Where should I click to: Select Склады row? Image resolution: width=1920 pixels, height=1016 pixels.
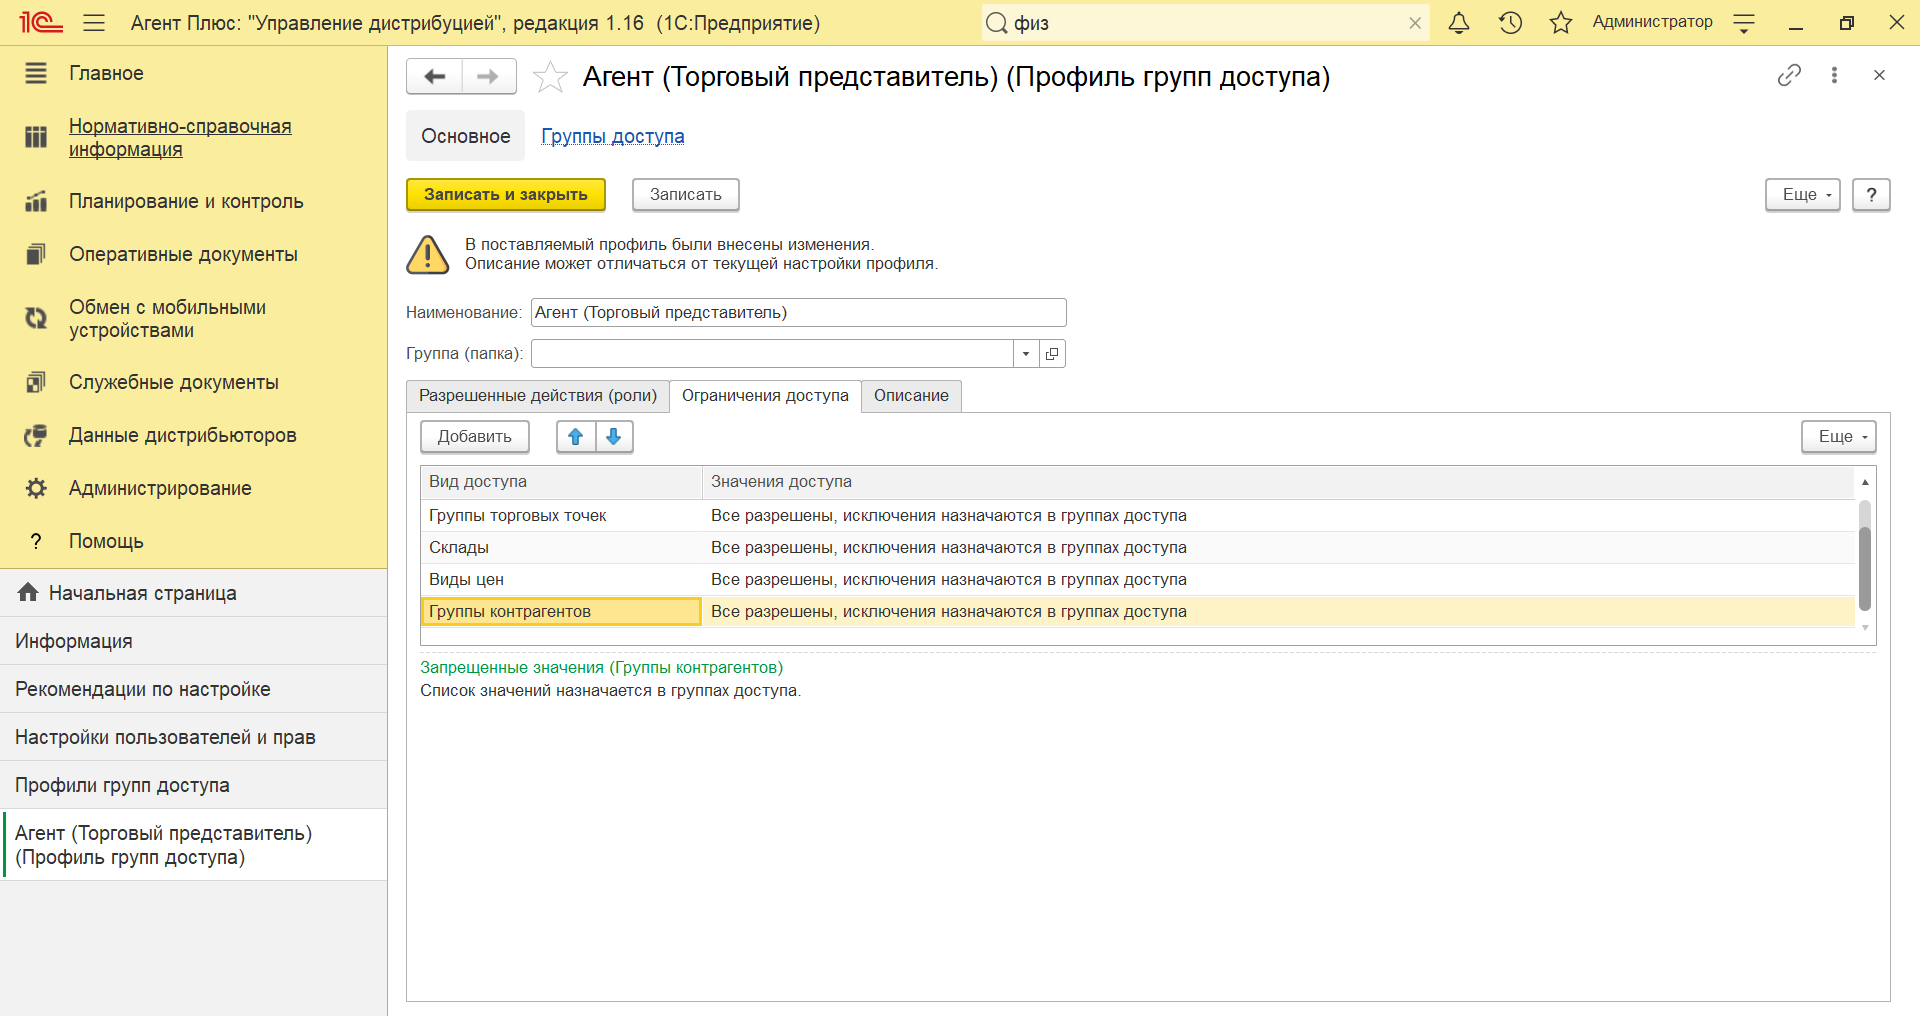1138,548
